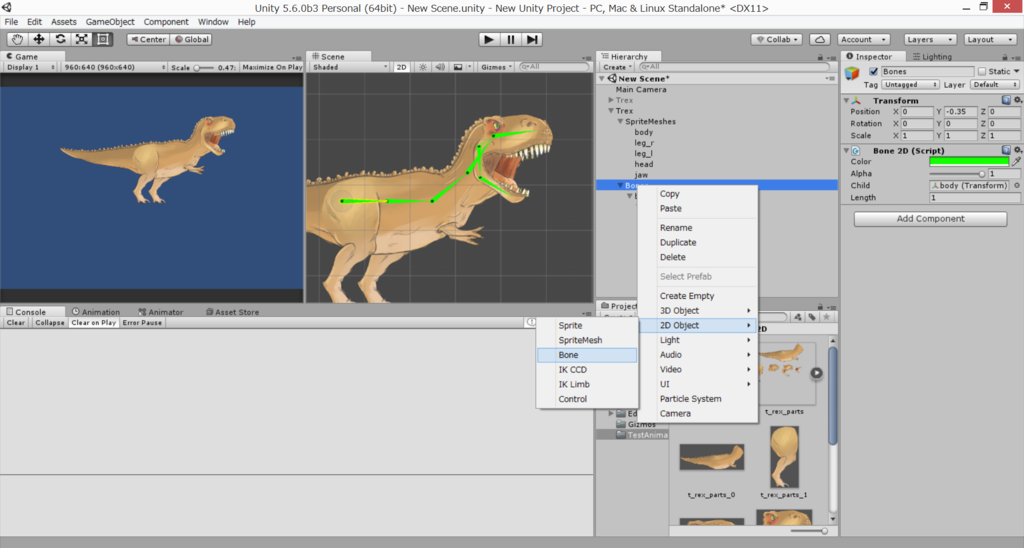Image resolution: width=1024 pixels, height=548 pixels.
Task: Uncheck the Bones active checkbox
Action: pos(873,71)
